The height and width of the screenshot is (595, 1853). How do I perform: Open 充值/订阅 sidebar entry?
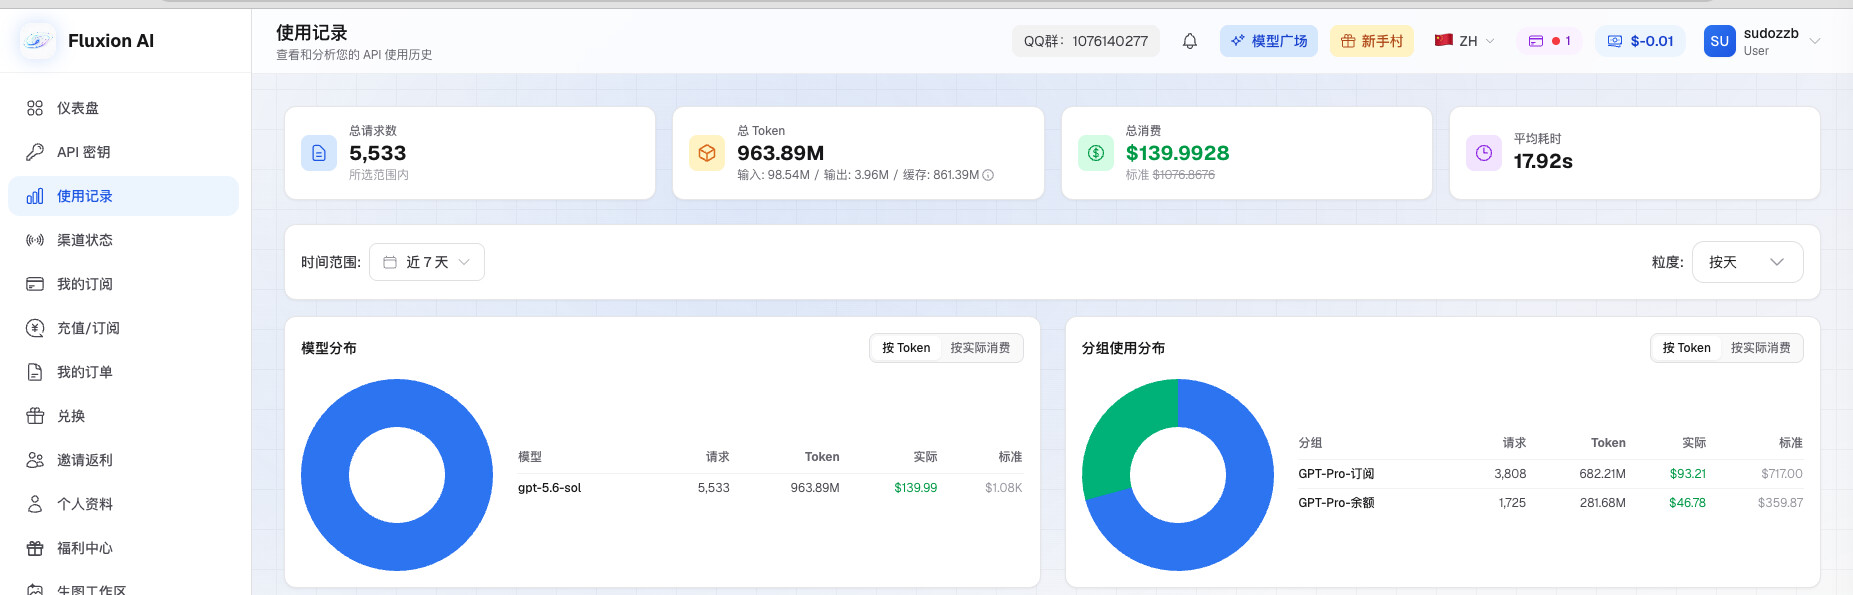[123, 328]
